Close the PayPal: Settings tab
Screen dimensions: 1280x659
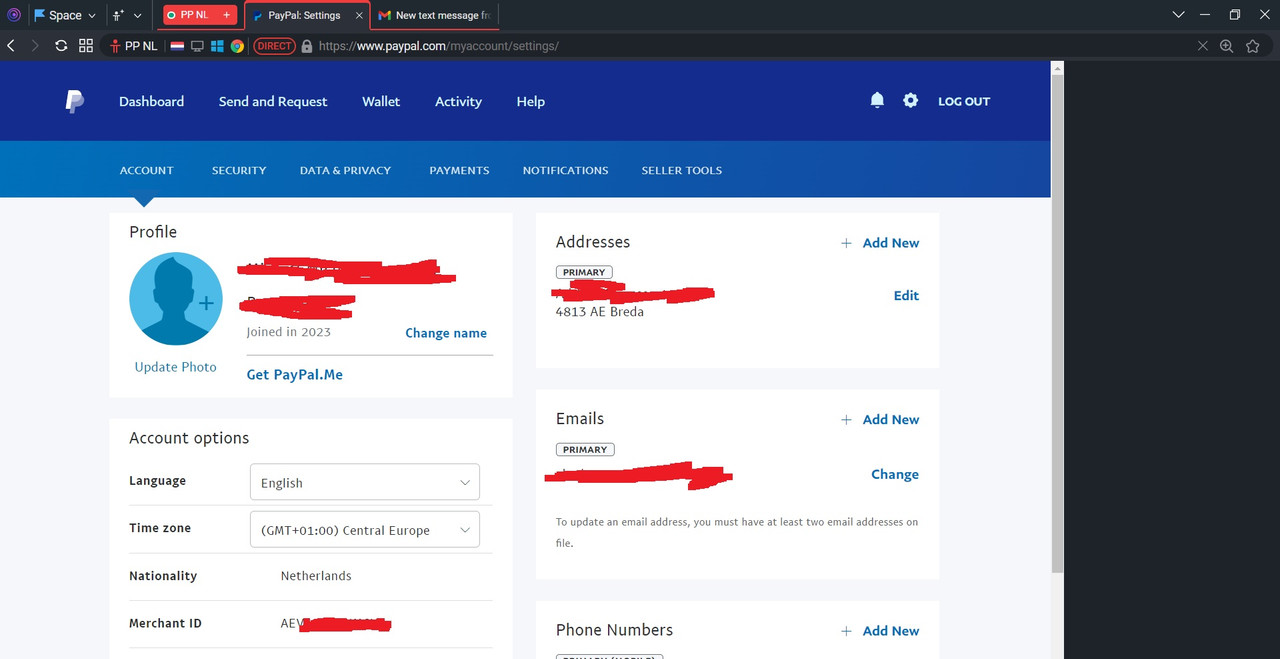pos(360,15)
